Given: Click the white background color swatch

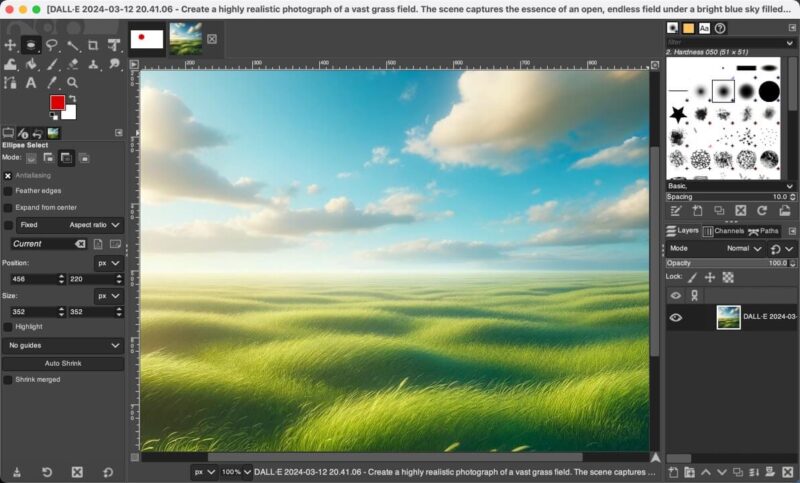Looking at the screenshot, I should pyautogui.click(x=71, y=113).
